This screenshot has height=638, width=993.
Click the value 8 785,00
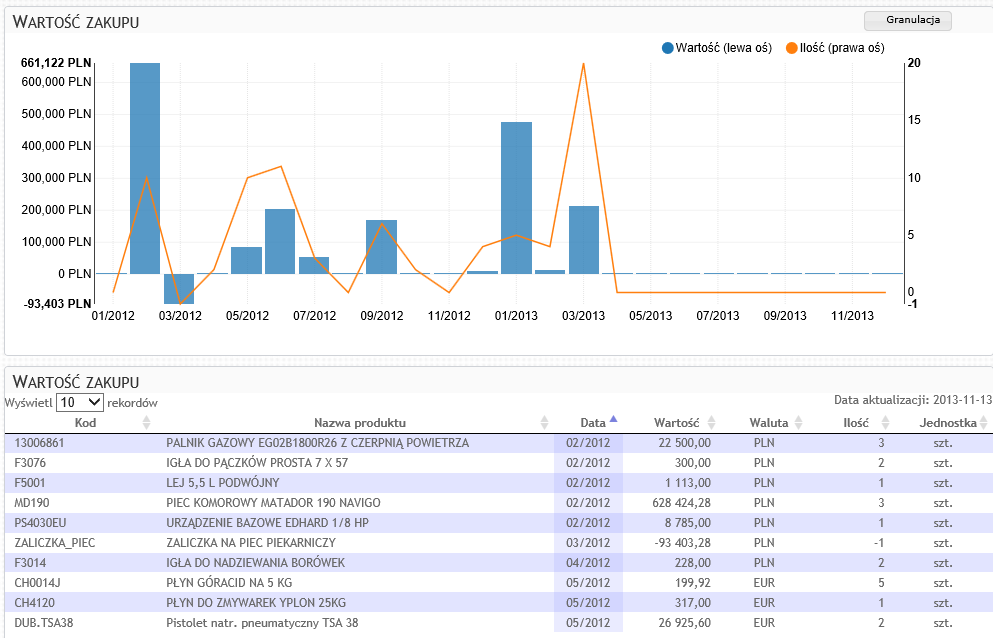coord(688,523)
